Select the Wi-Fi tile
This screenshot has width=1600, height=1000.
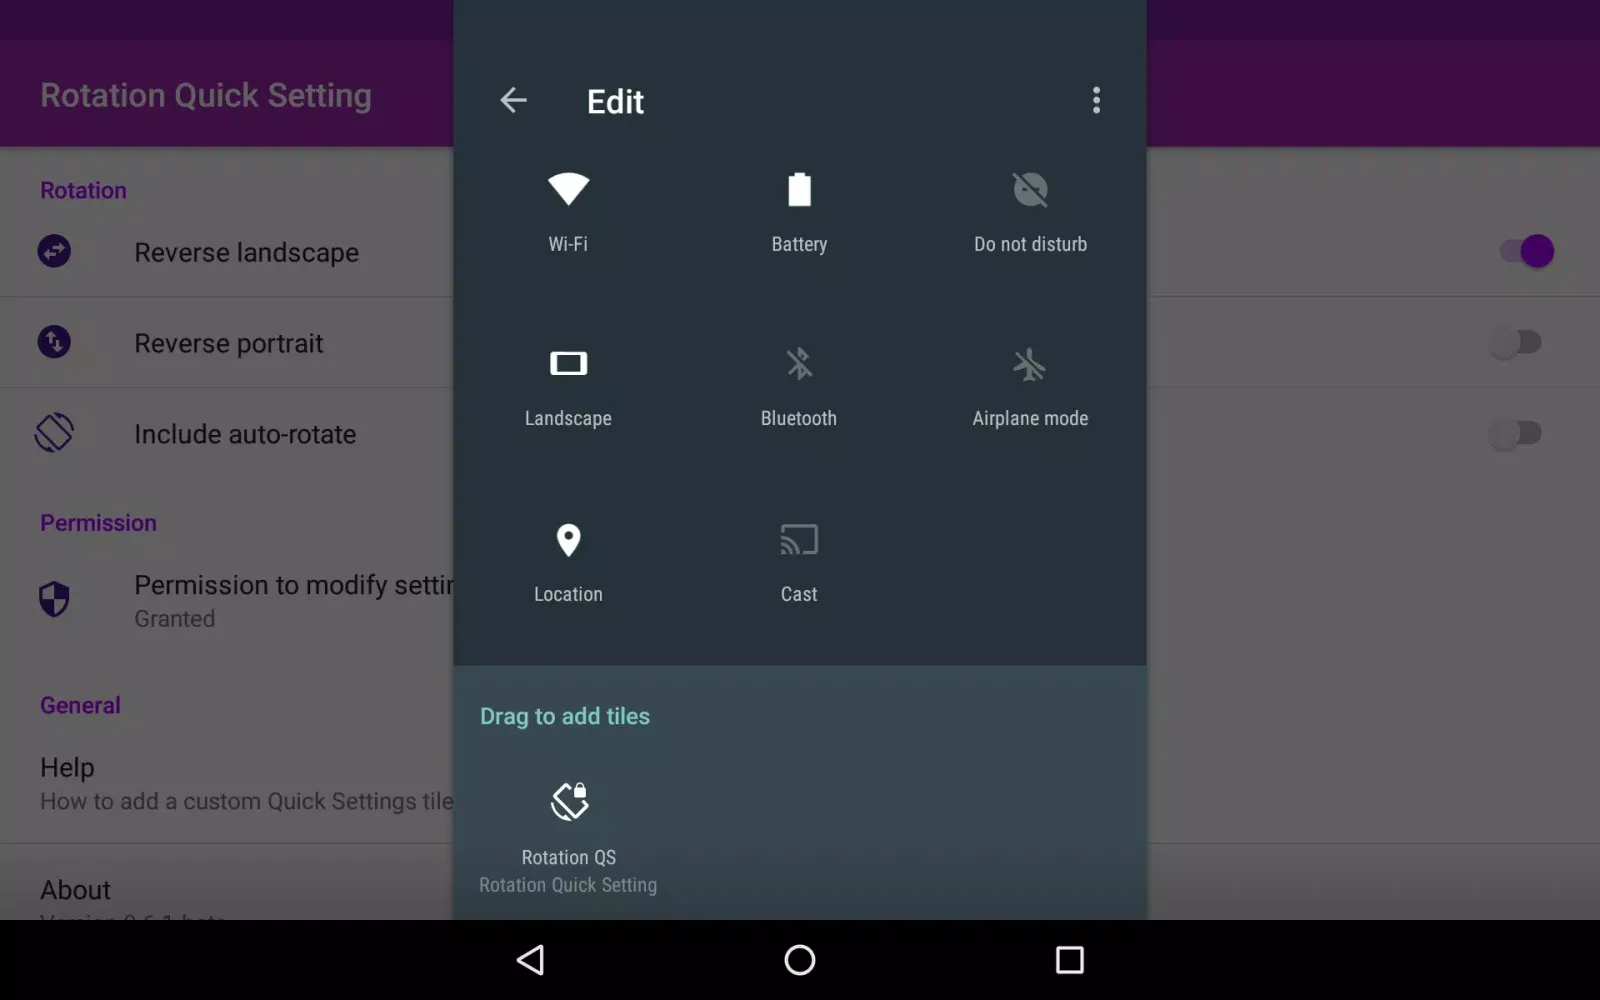click(x=568, y=212)
